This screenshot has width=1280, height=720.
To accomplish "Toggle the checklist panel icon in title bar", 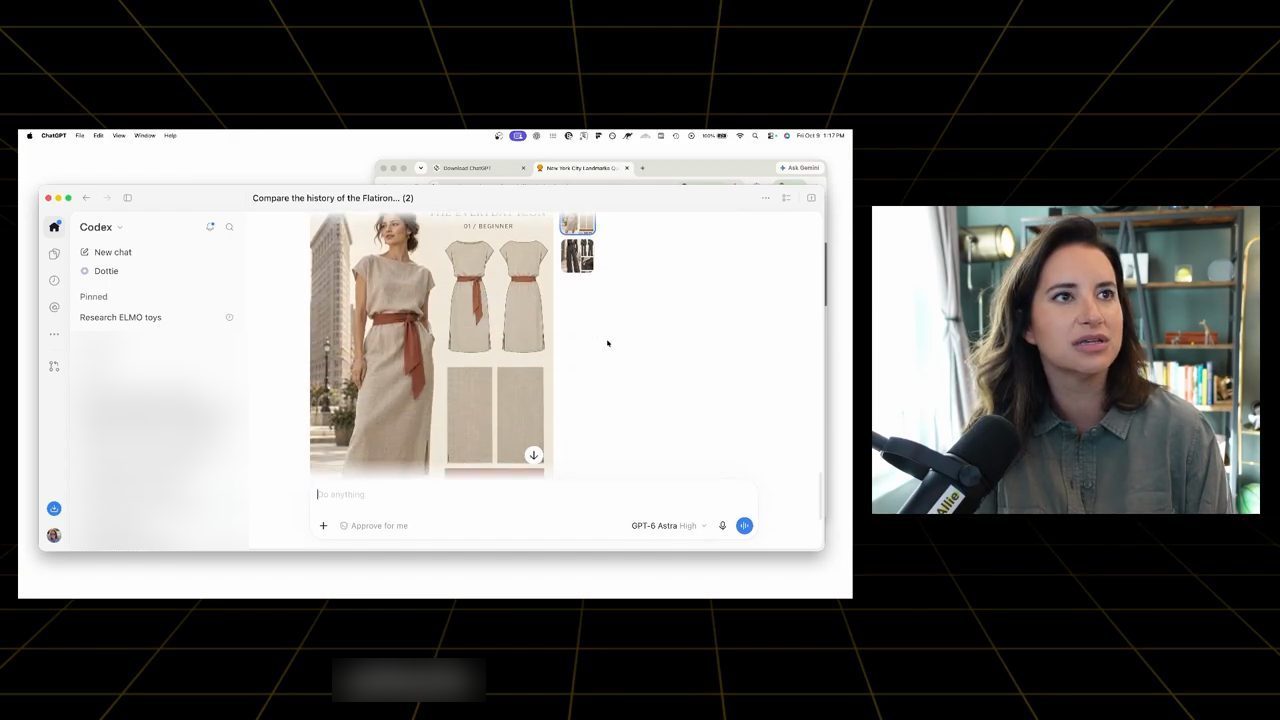I will (x=786, y=198).
